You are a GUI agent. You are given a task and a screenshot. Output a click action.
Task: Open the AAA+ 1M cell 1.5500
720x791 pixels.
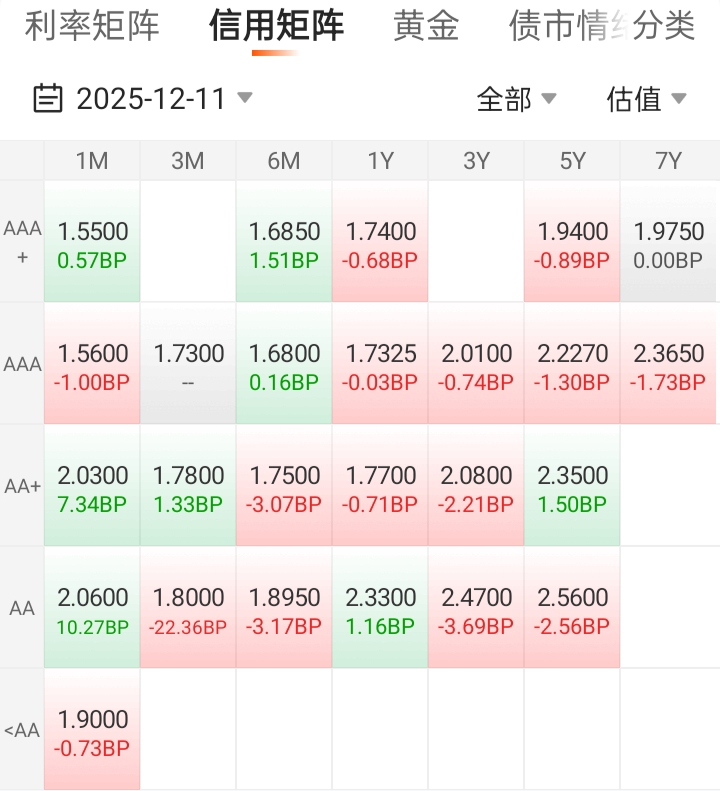[x=92, y=242]
